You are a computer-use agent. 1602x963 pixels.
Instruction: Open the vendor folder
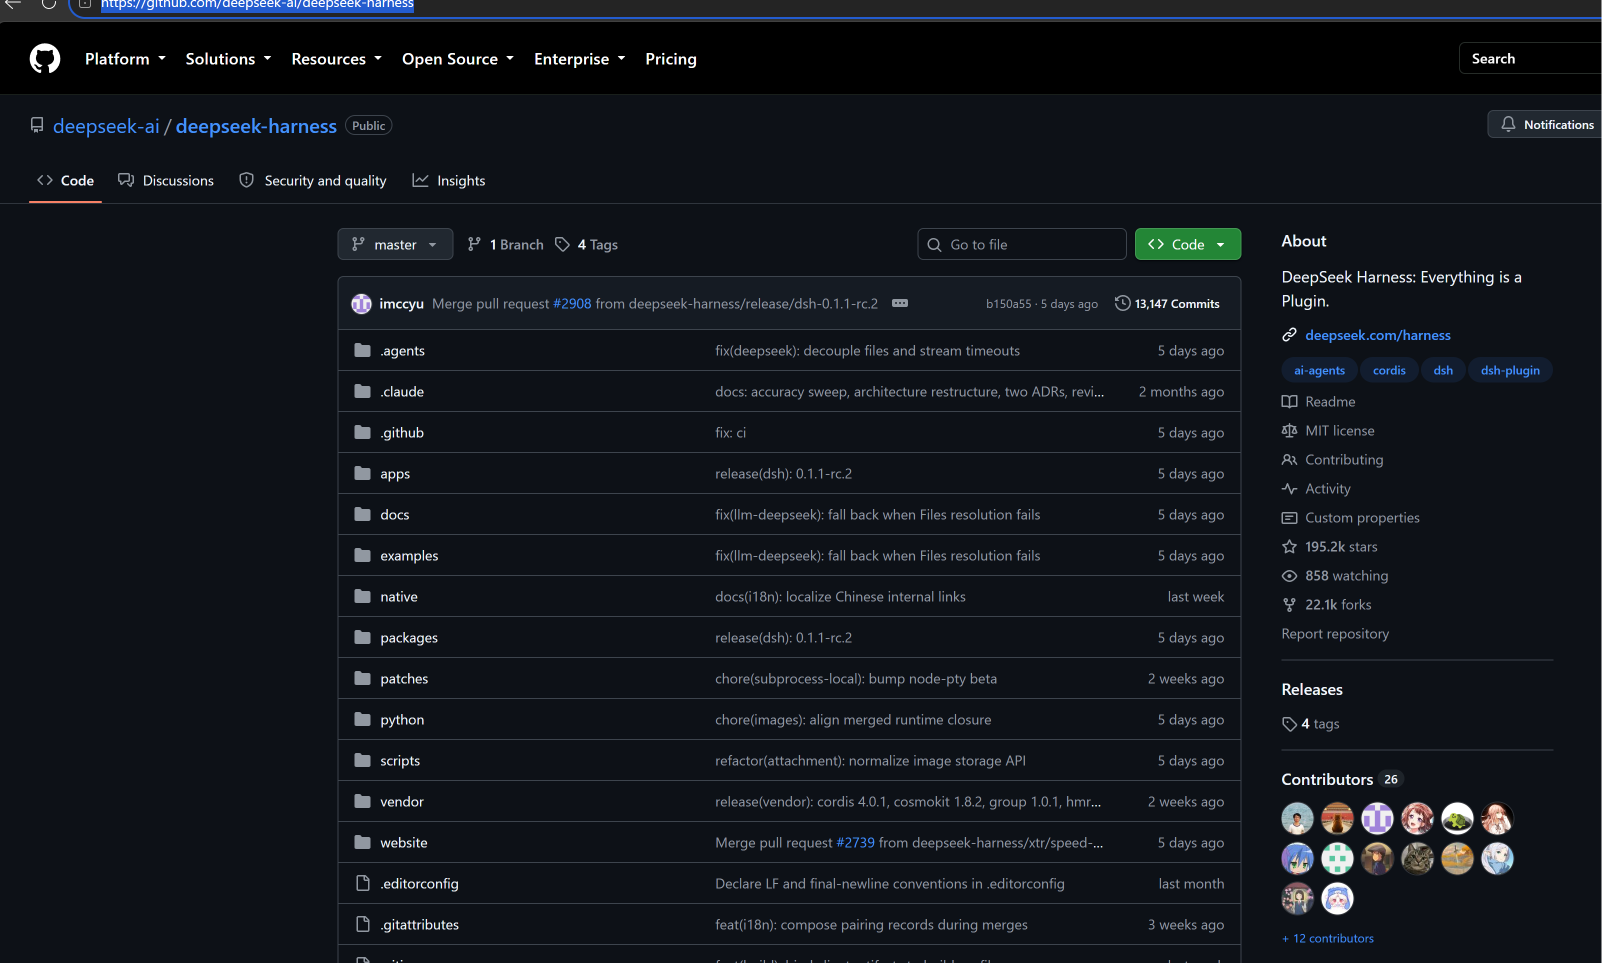coord(402,802)
